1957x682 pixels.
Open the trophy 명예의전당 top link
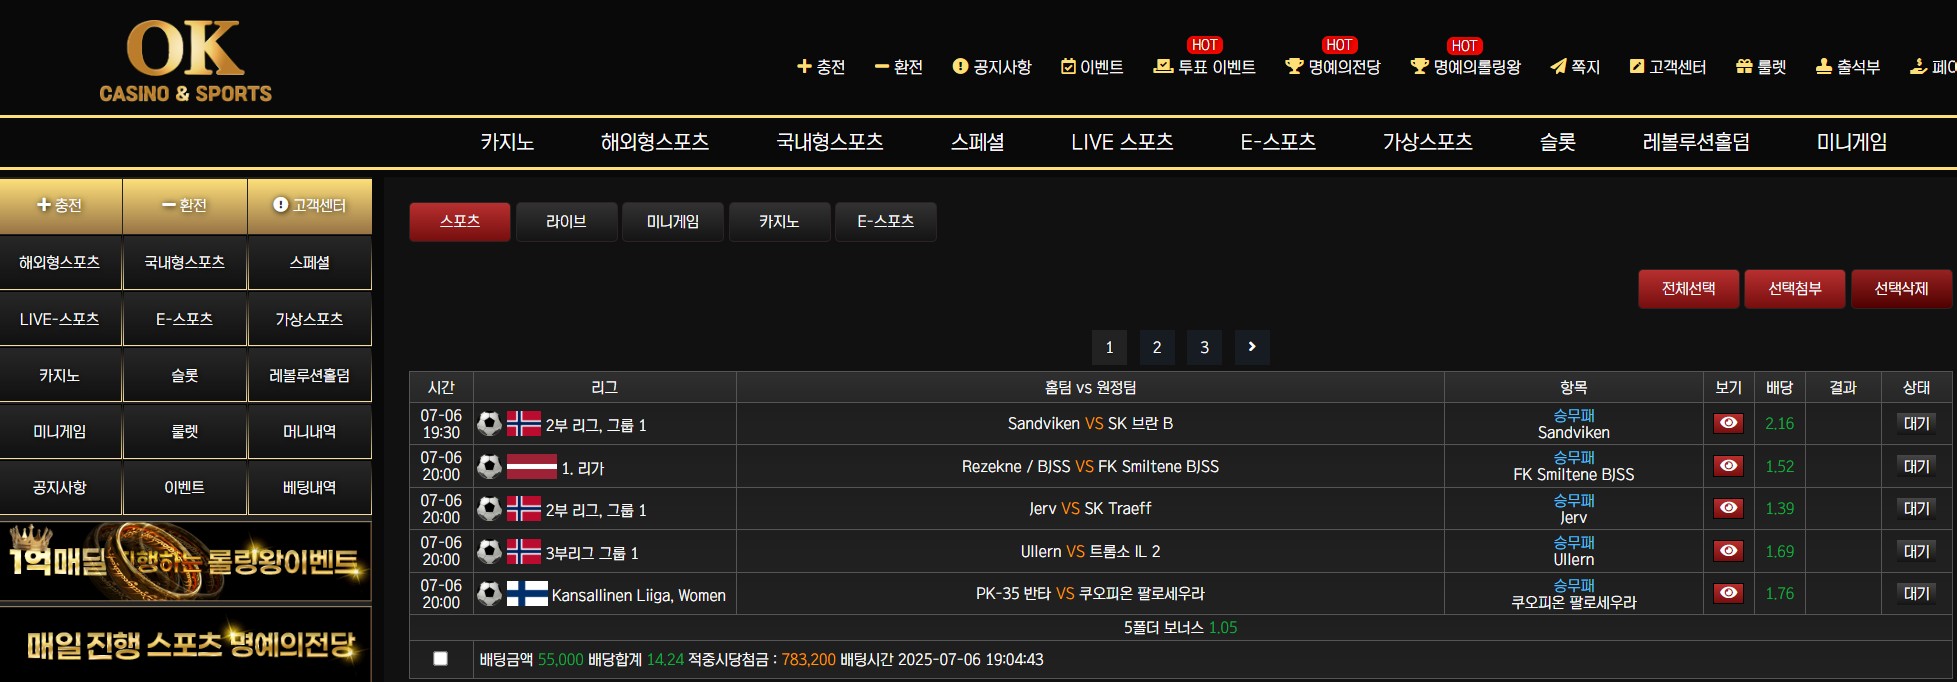tap(1332, 67)
